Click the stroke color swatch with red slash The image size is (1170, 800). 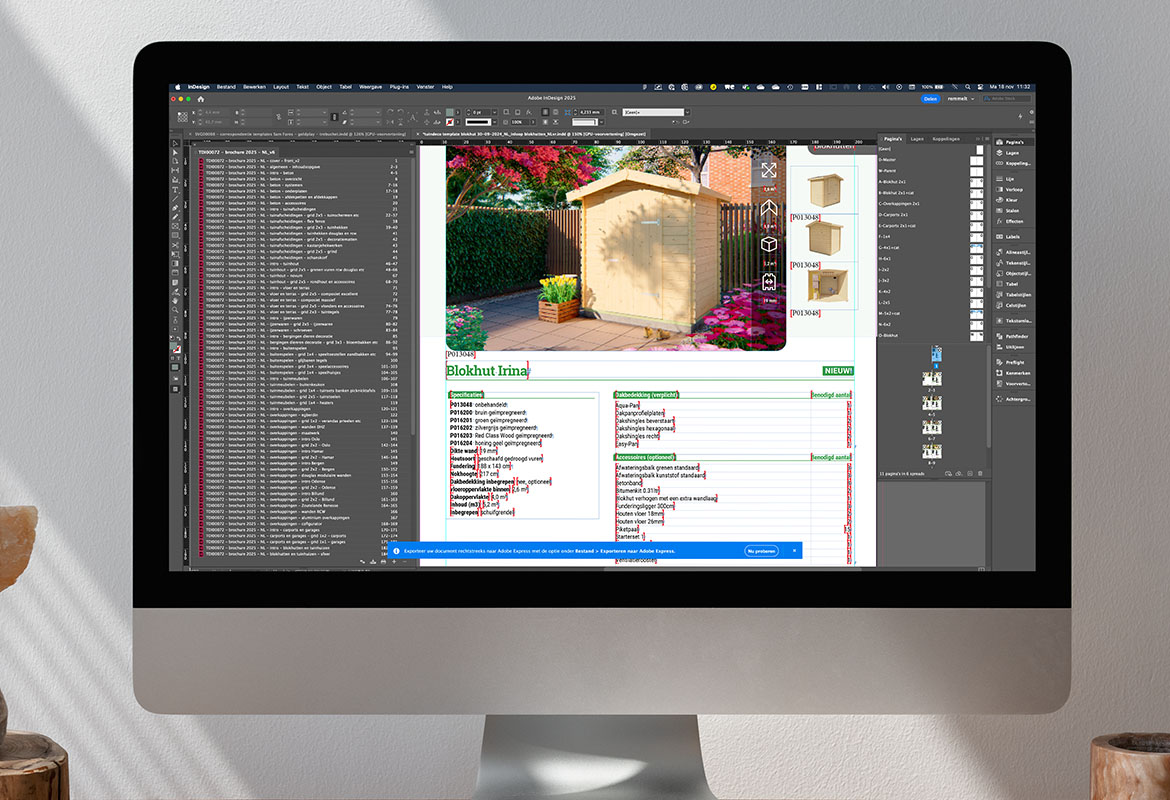tap(449, 122)
